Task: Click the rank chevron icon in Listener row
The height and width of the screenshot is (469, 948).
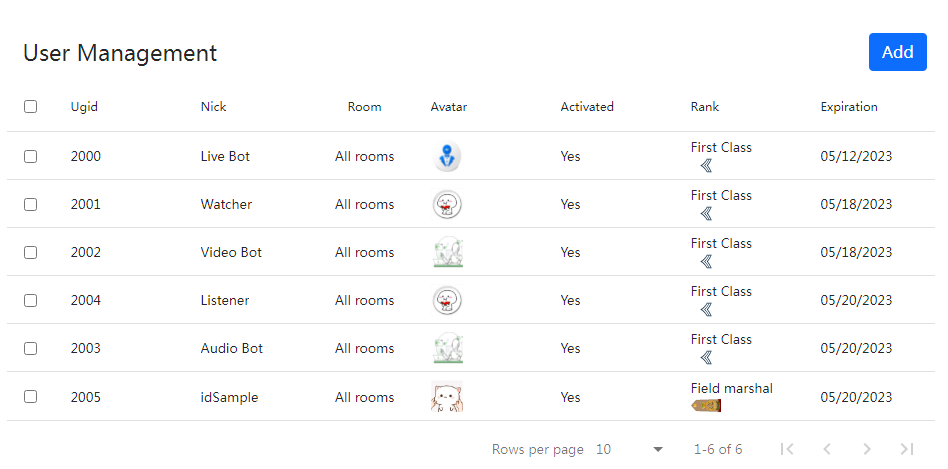Action: tap(706, 309)
